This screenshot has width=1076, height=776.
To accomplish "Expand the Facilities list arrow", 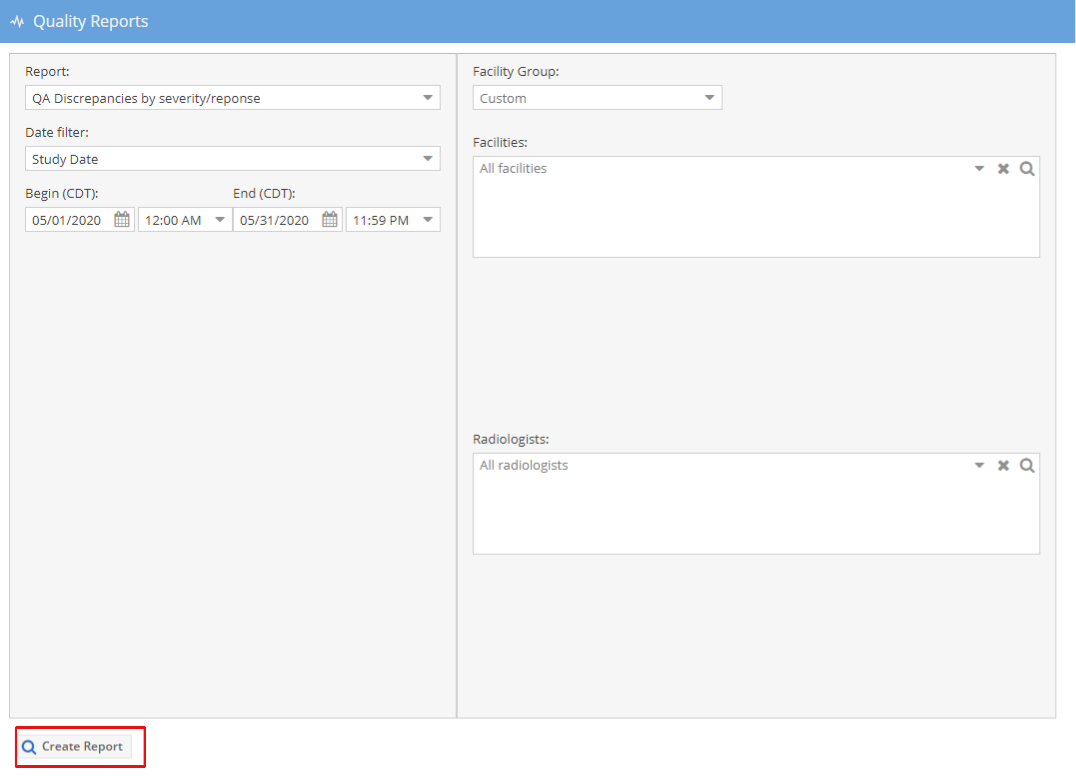I will click(979, 169).
